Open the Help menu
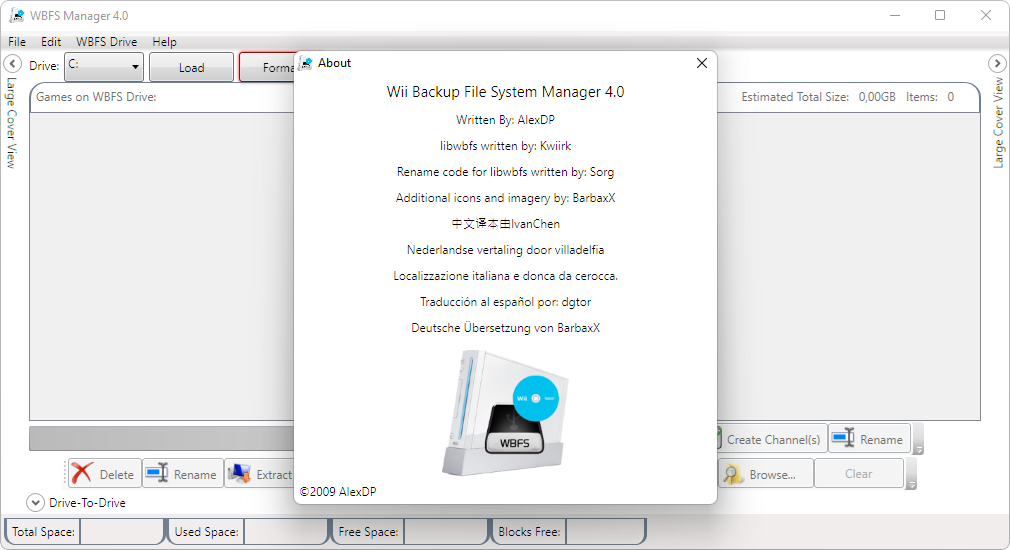The image size is (1010, 550). coord(164,42)
